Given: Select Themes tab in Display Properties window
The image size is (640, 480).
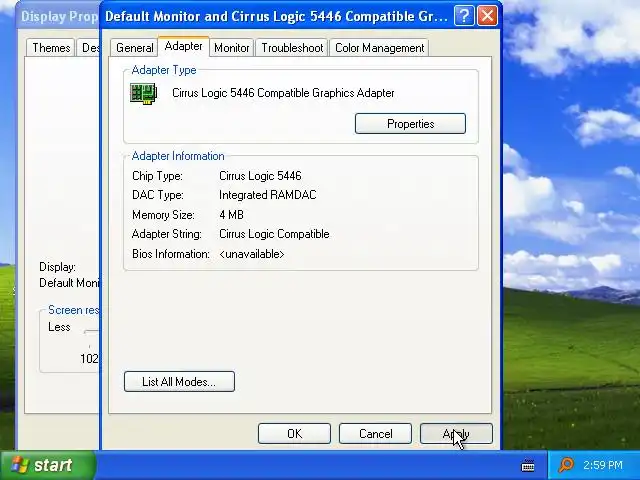Looking at the screenshot, I should (x=51, y=48).
